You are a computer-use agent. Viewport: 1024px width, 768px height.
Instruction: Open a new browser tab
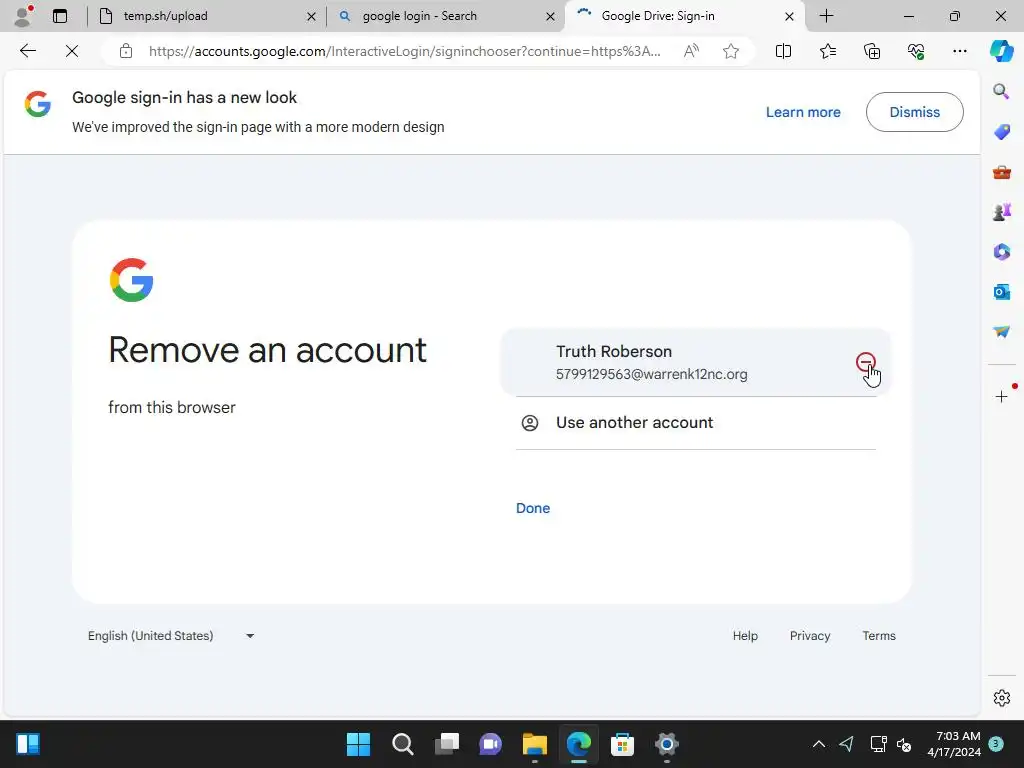pos(826,16)
